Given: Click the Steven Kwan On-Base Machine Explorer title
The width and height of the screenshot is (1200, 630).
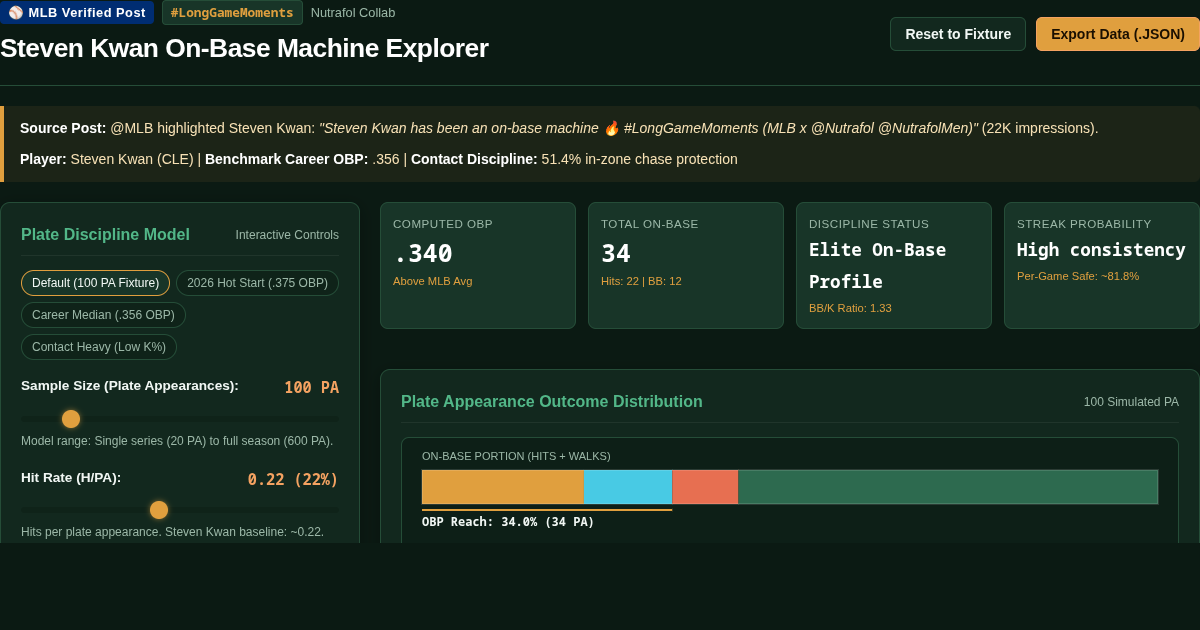Looking at the screenshot, I should point(244,48).
